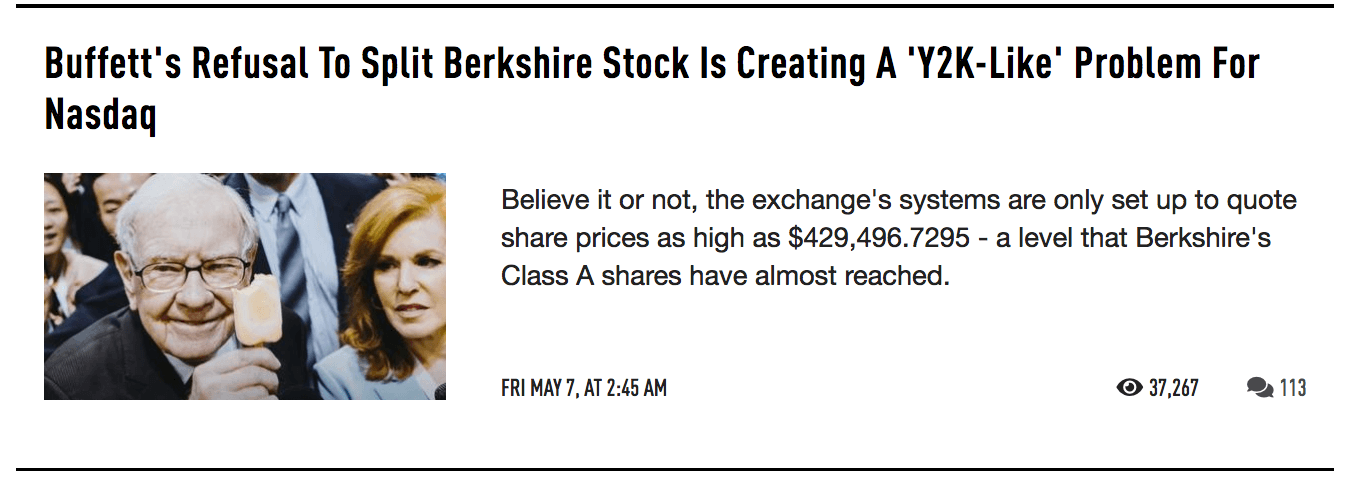Image resolution: width=1354 pixels, height=492 pixels.
Task: Click the $429,496.7295 figure in the summary
Action: coord(890,238)
